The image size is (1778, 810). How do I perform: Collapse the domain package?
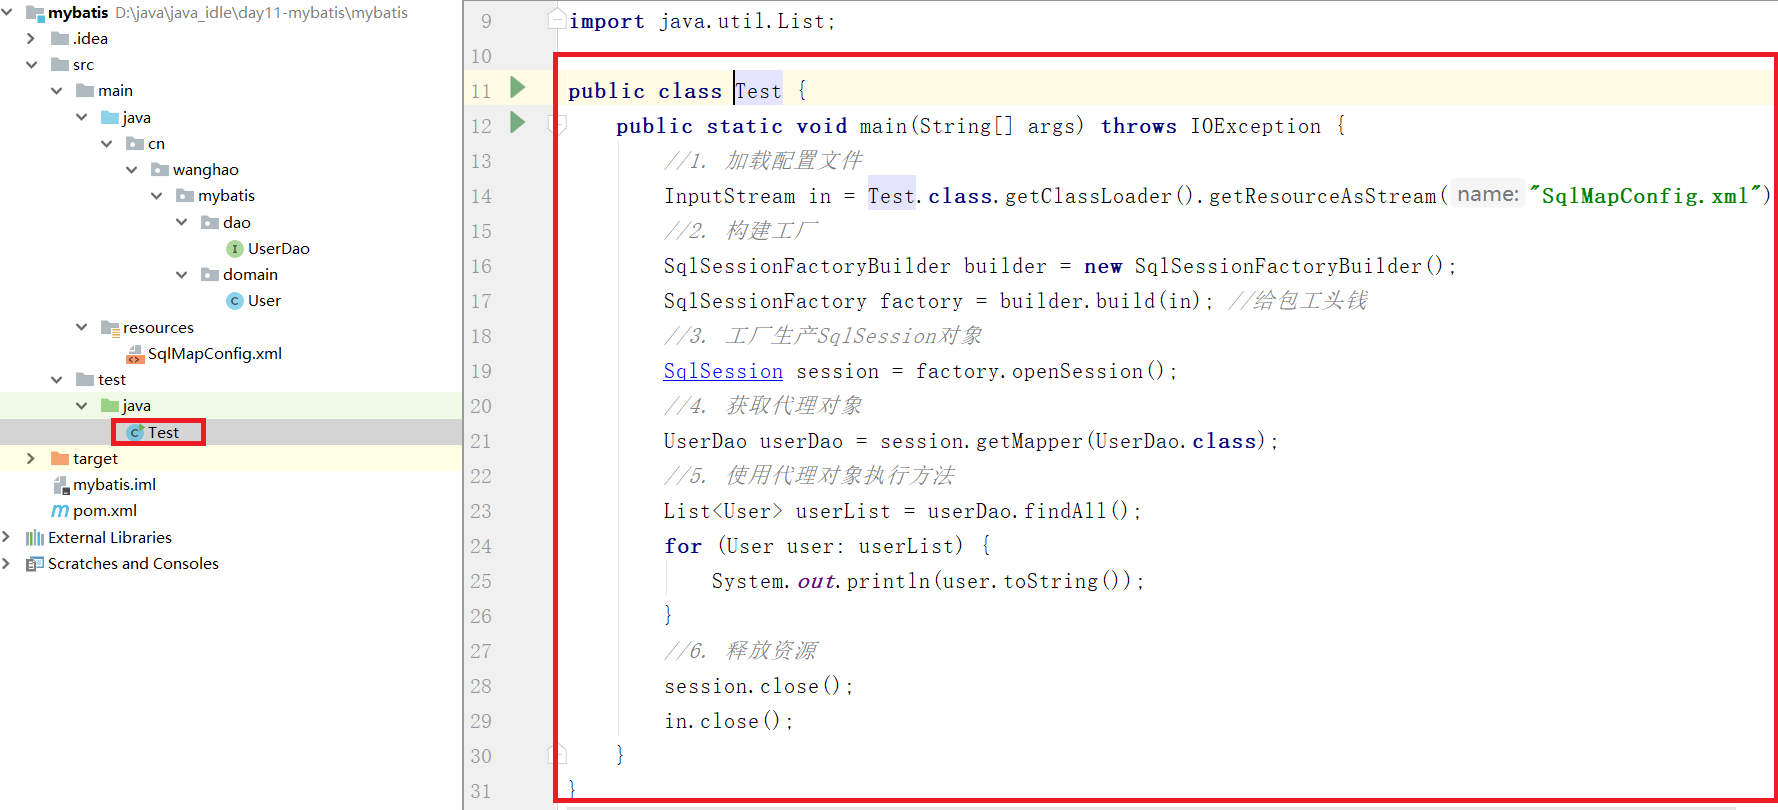[x=181, y=274]
